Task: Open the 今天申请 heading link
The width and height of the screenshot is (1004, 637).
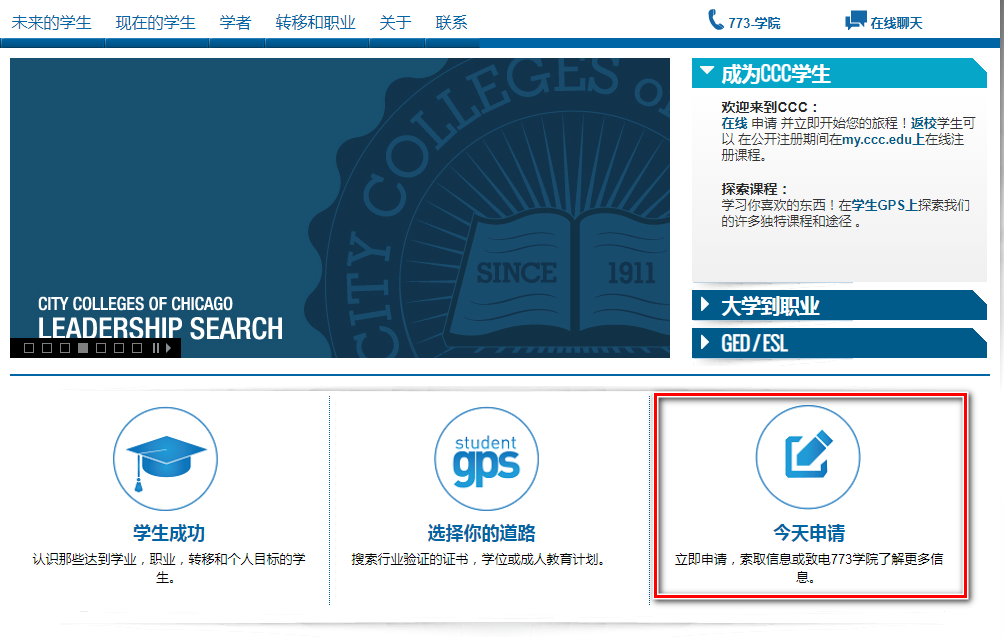Action: pyautogui.click(x=809, y=533)
